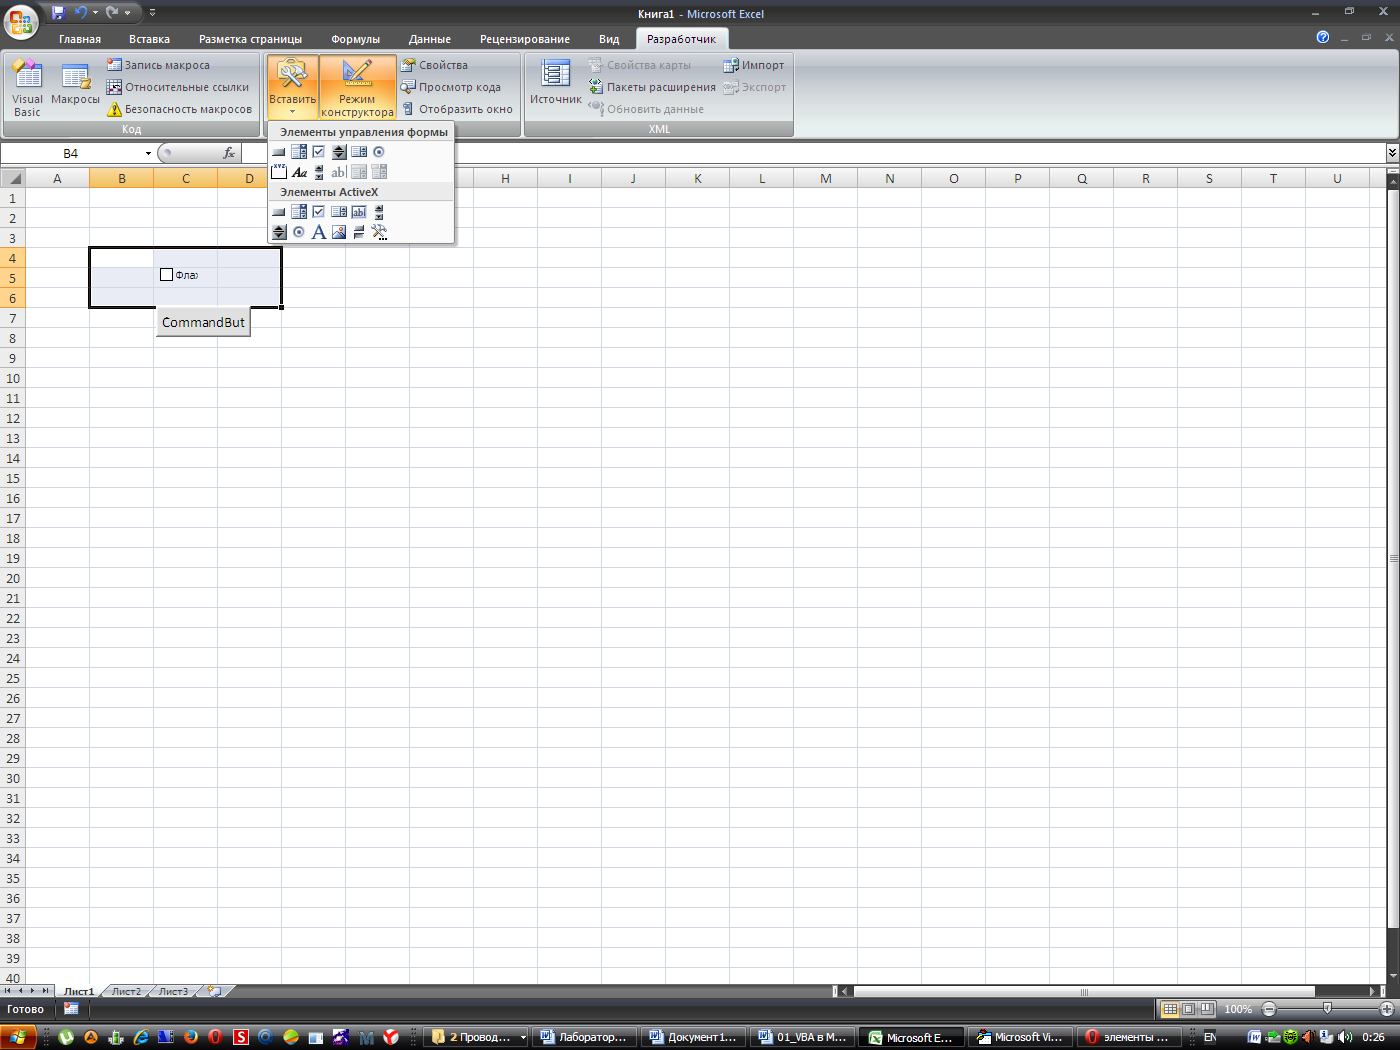1400x1050 pixels.
Task: Open Пакеты расширения
Action: (652, 87)
